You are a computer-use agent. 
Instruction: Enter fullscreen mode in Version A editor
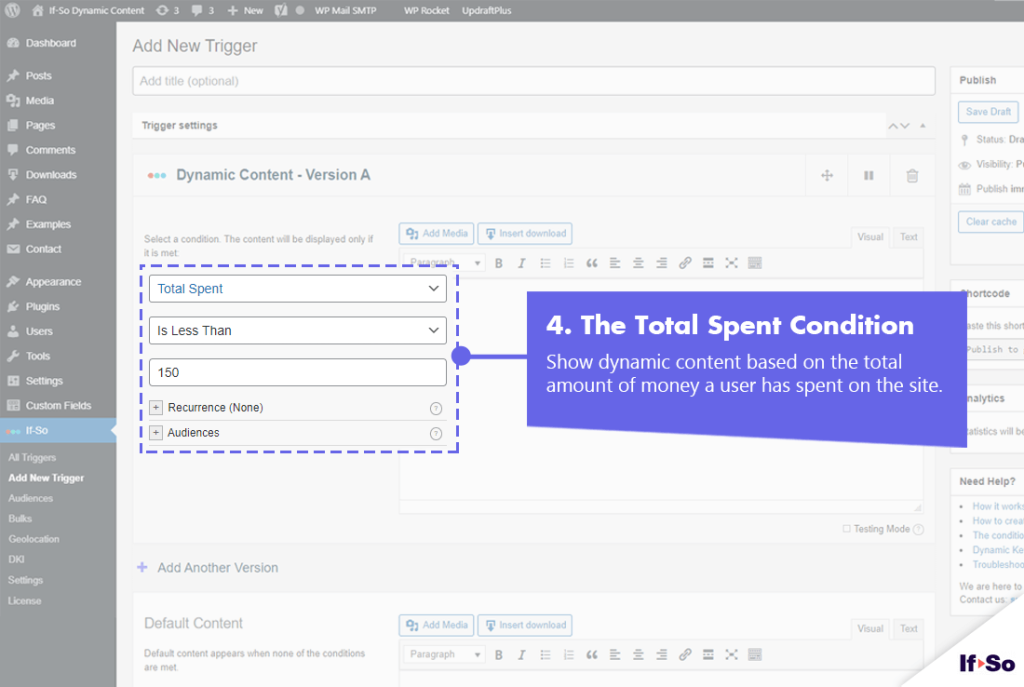[x=731, y=263]
